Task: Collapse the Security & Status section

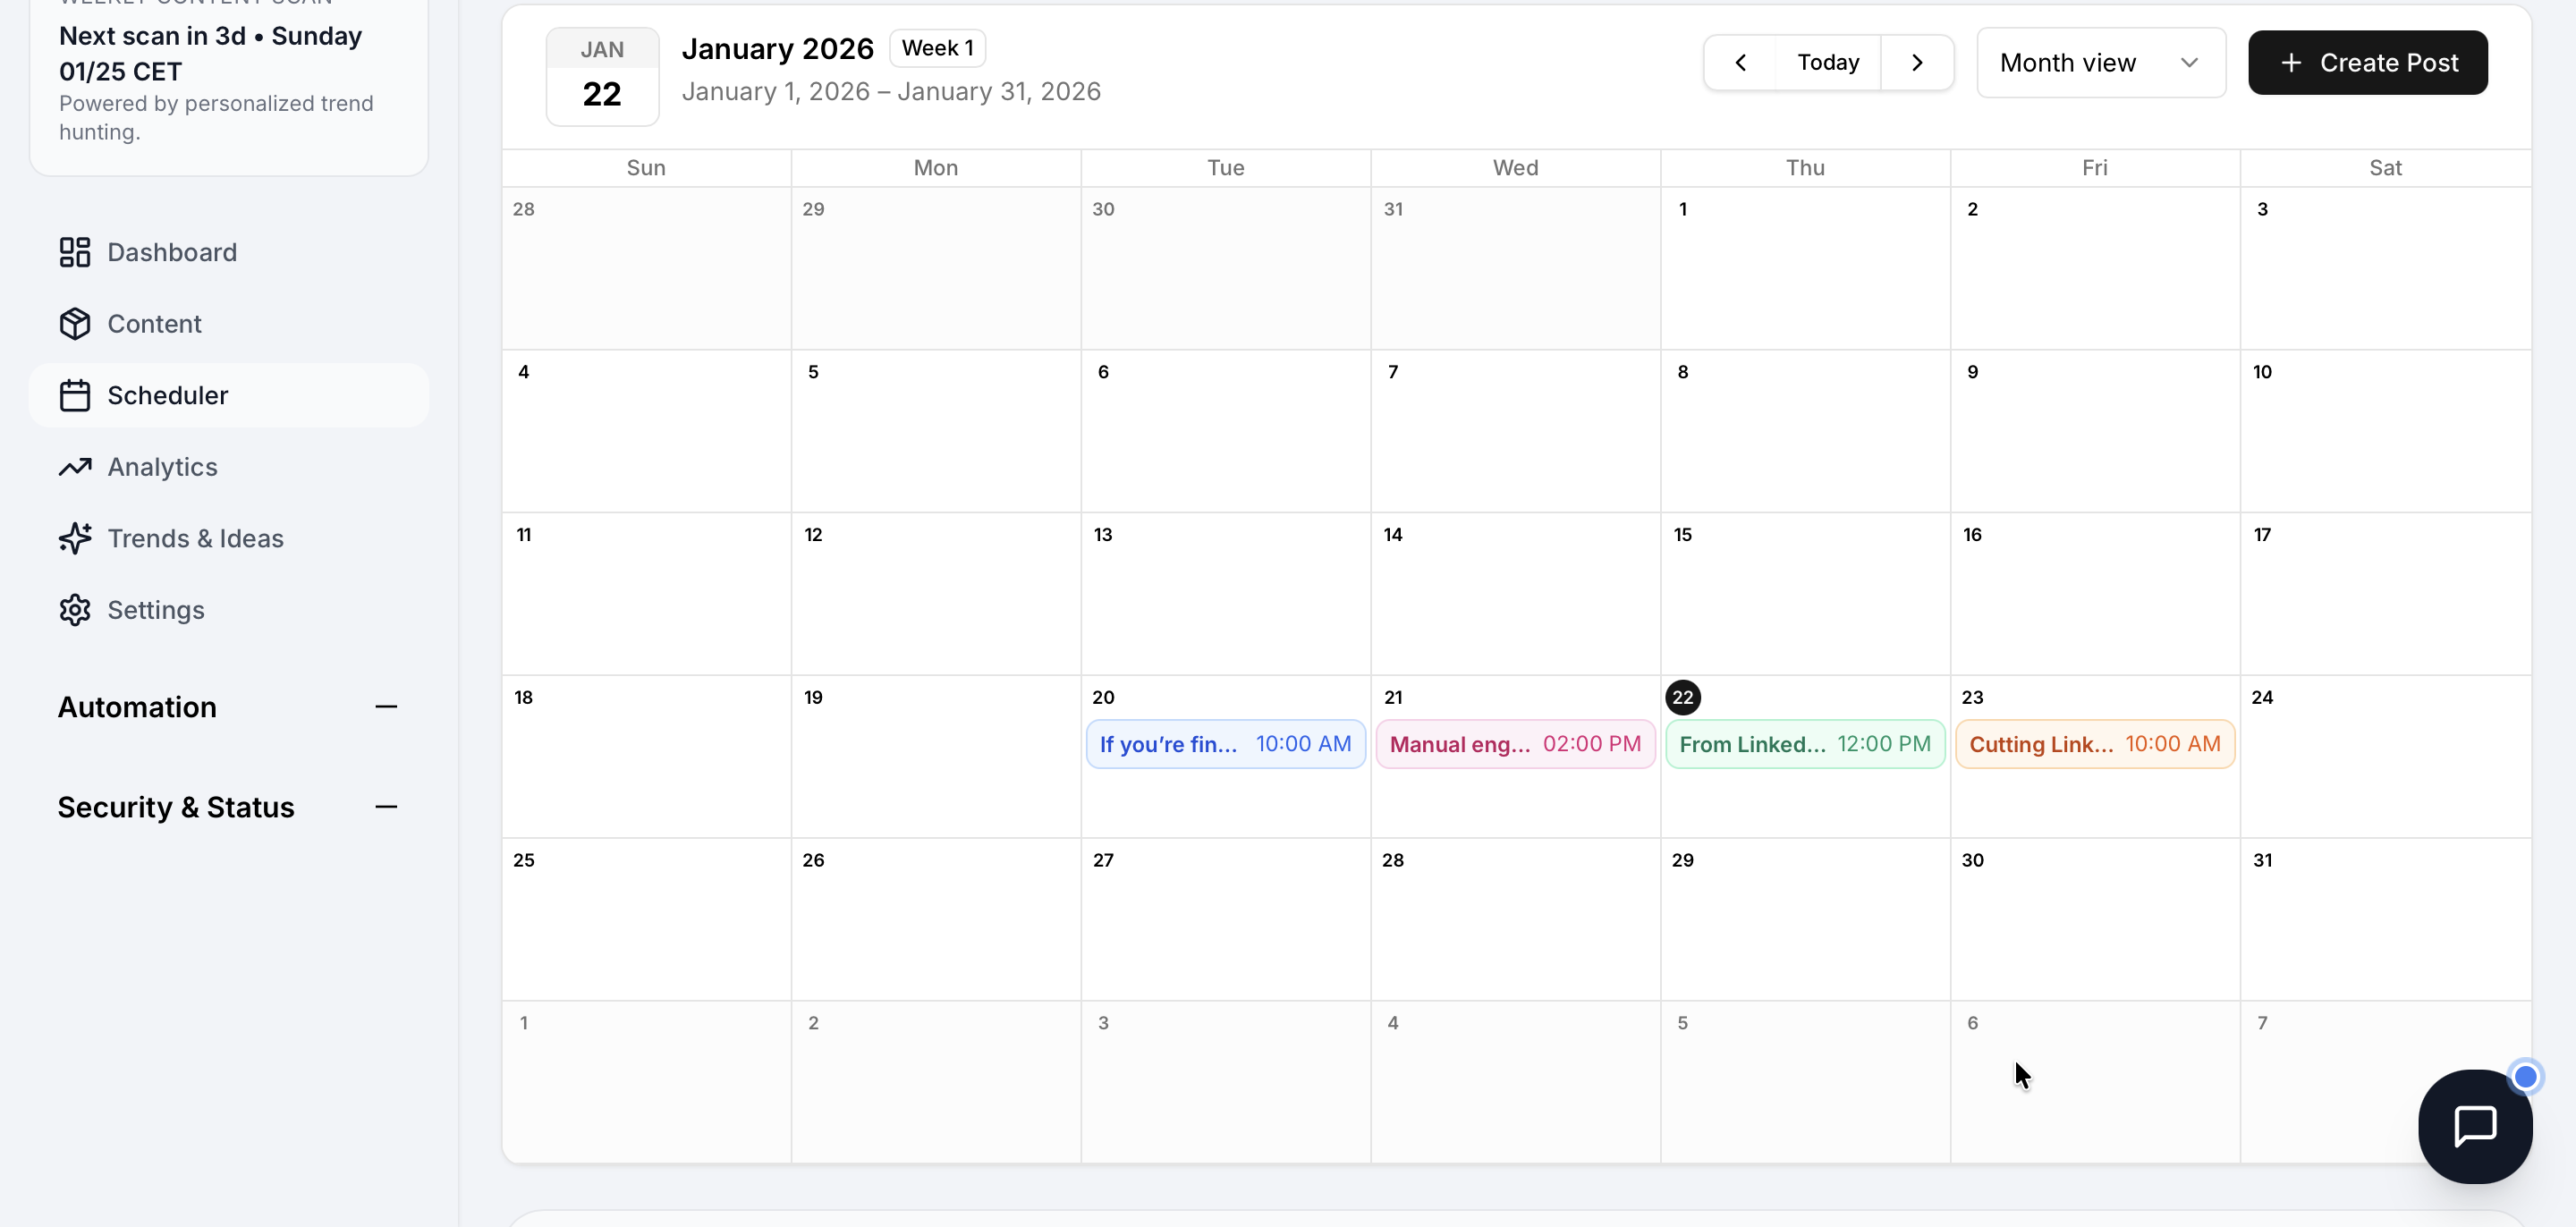Action: [x=386, y=807]
